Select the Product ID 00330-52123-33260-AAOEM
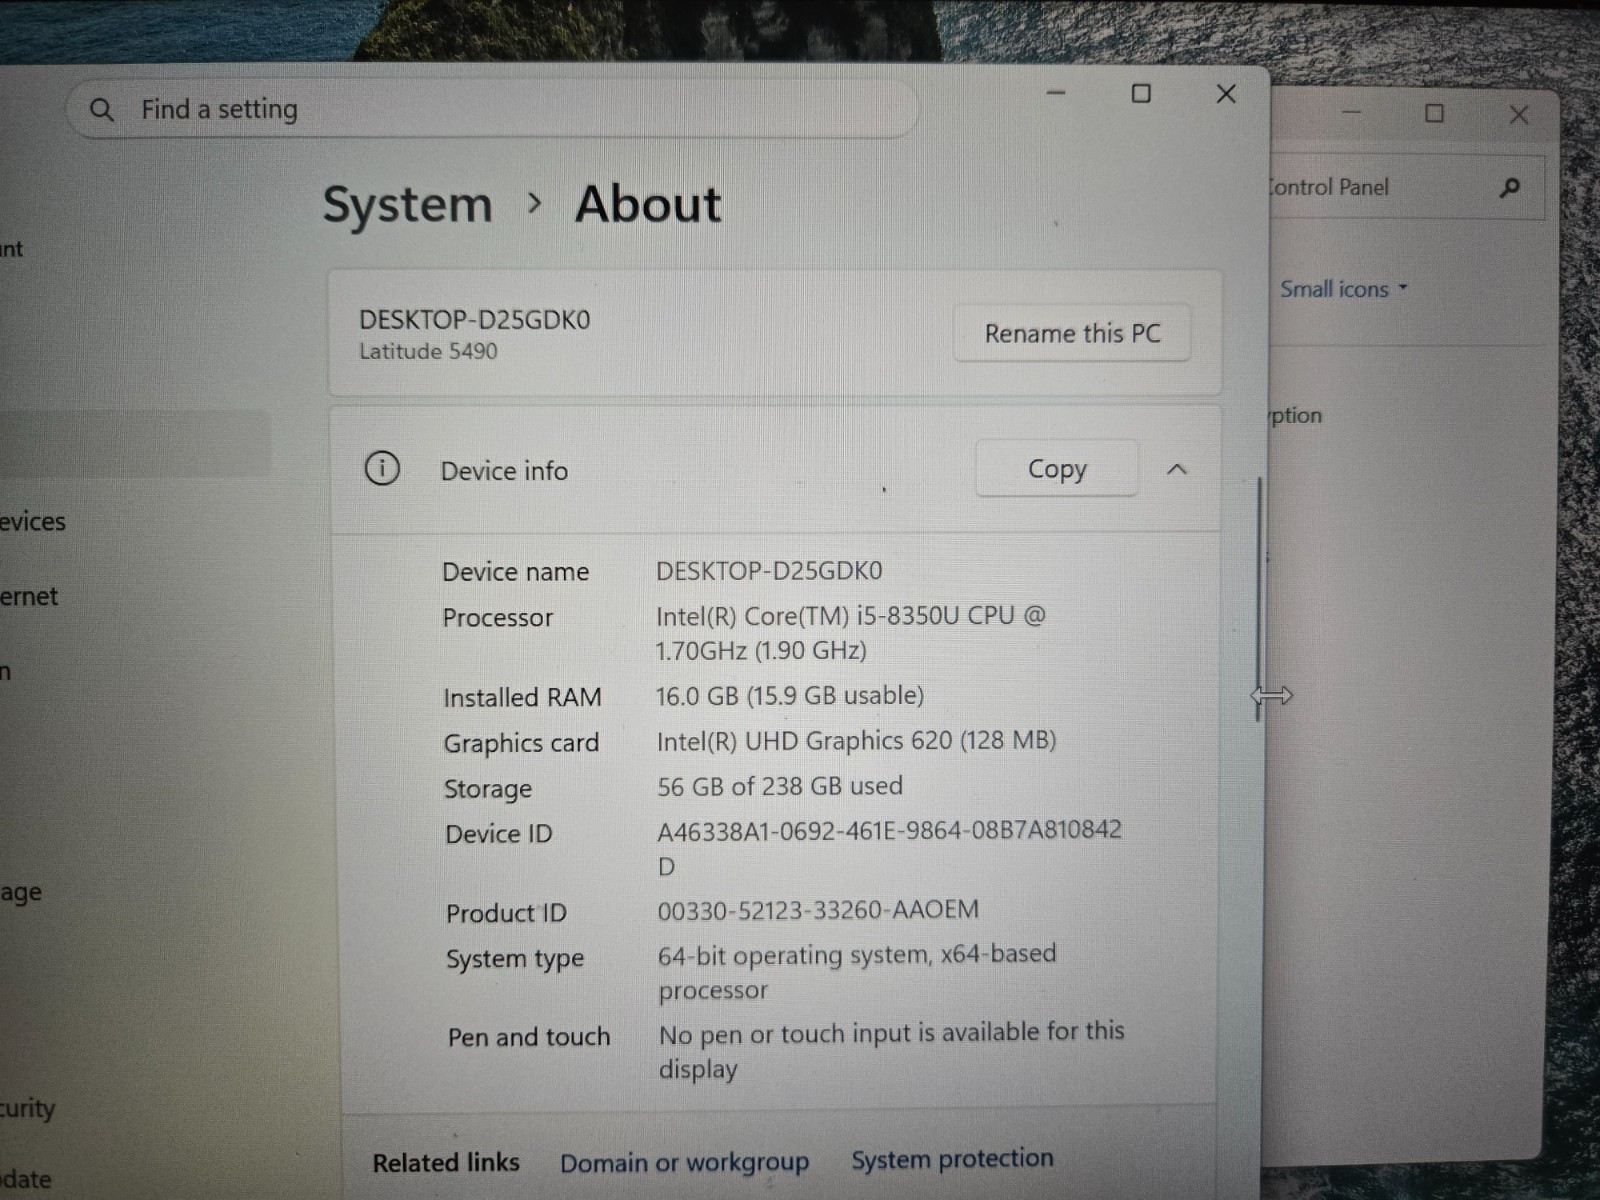Viewport: 1600px width, 1200px height. 818,910
